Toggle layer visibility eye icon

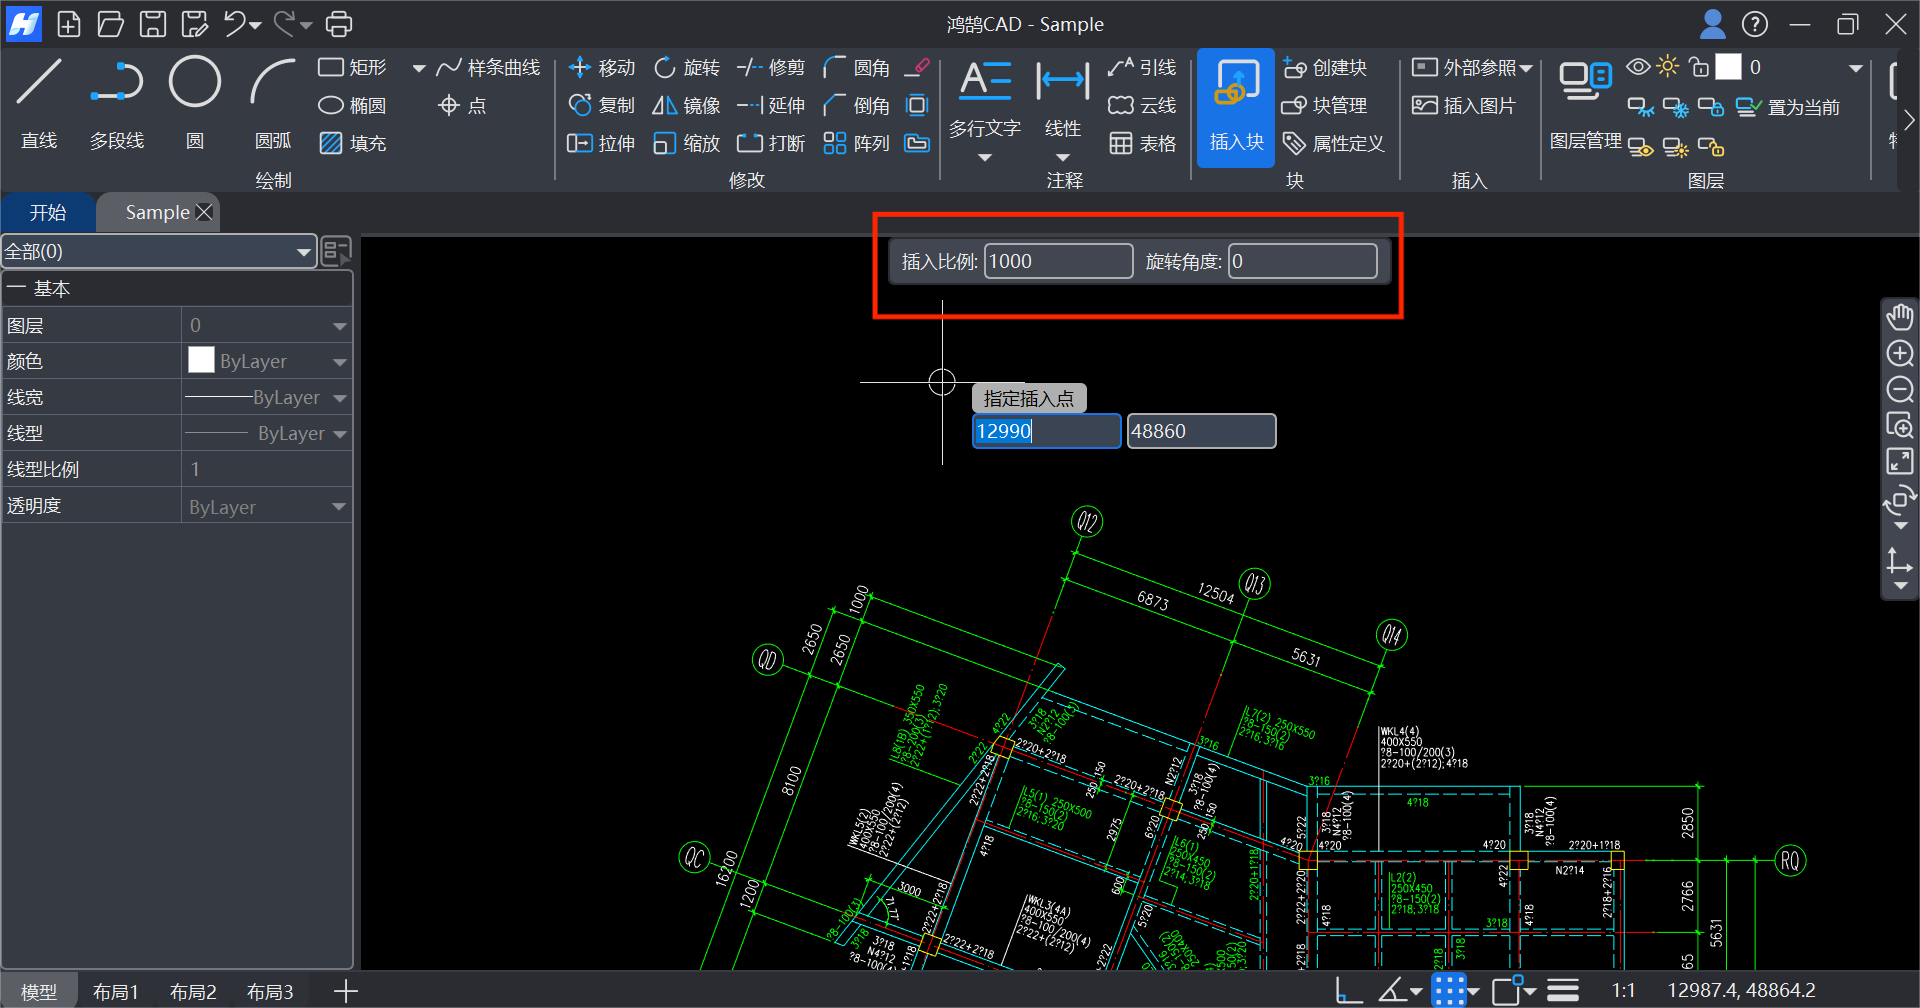point(1638,67)
